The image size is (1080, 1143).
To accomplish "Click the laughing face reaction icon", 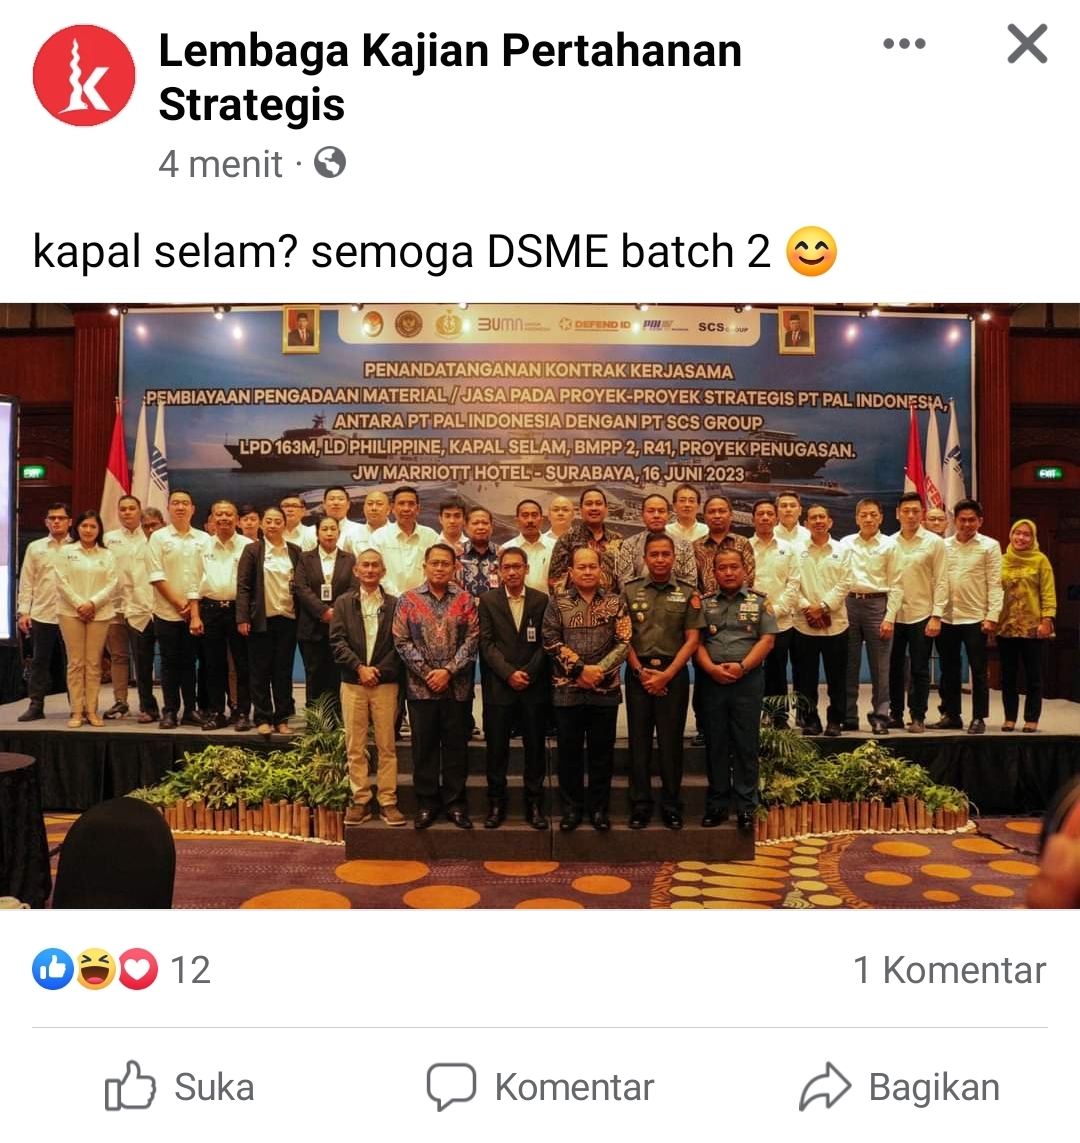I will coord(95,969).
